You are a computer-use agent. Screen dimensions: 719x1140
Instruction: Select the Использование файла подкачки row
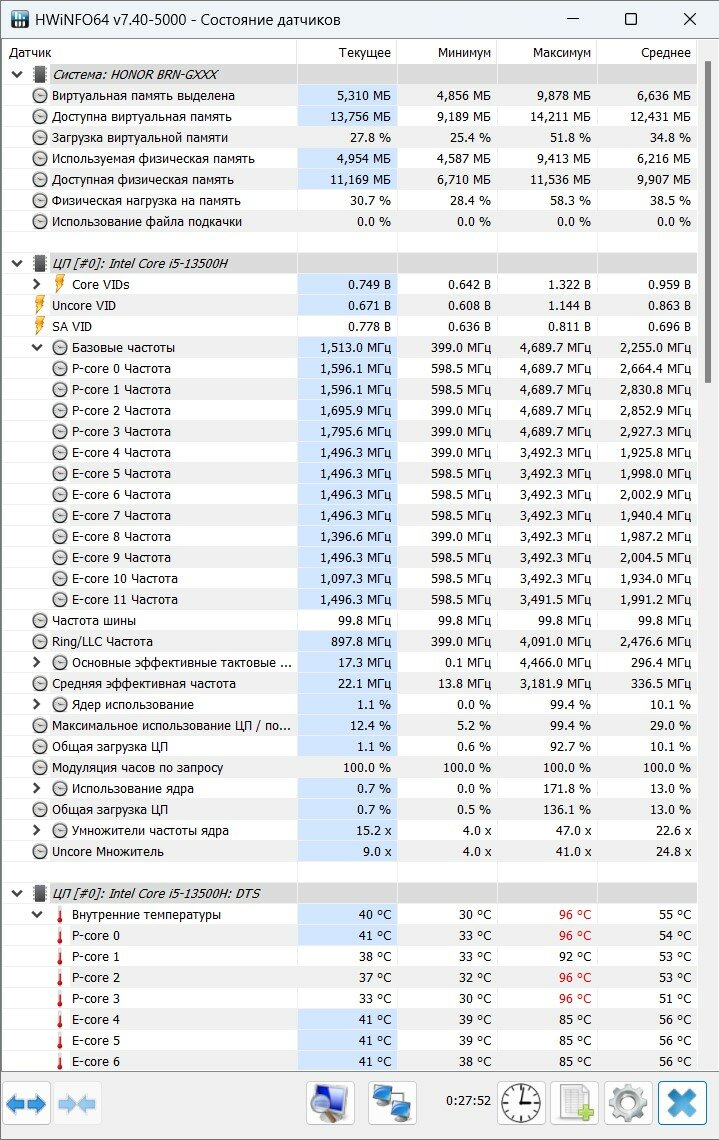(349, 222)
